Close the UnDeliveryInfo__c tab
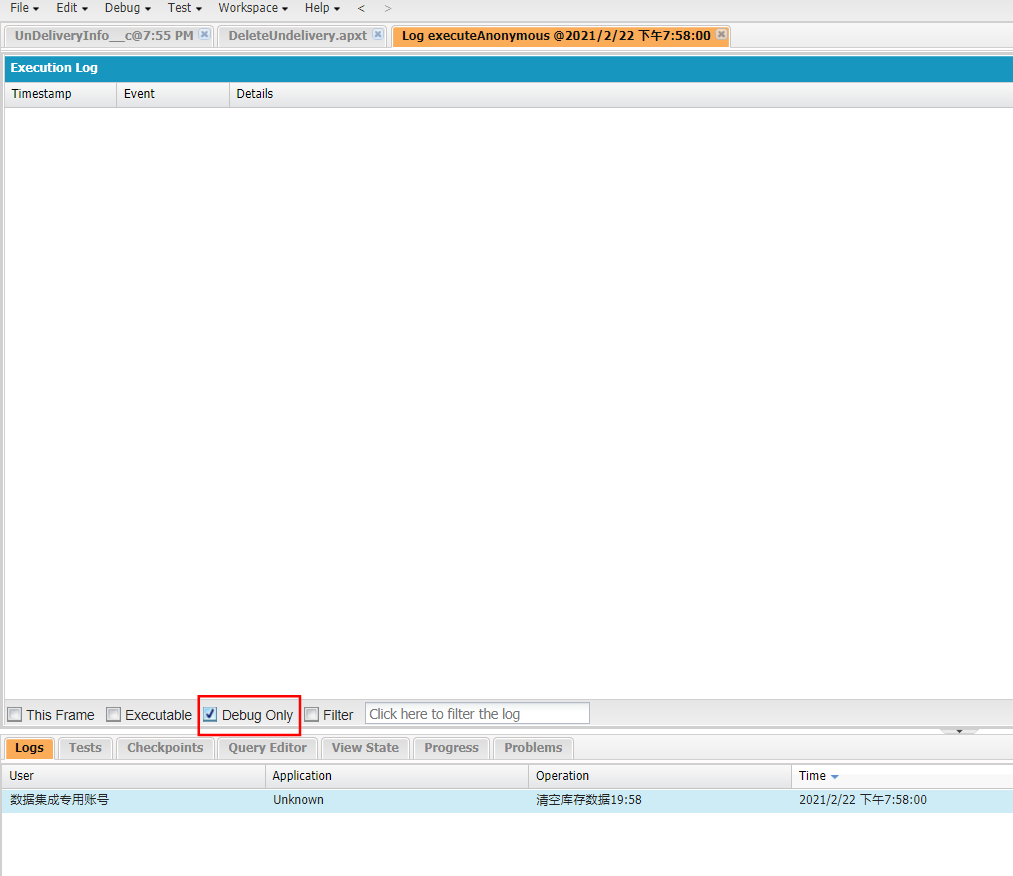The image size is (1013, 876). (204, 34)
